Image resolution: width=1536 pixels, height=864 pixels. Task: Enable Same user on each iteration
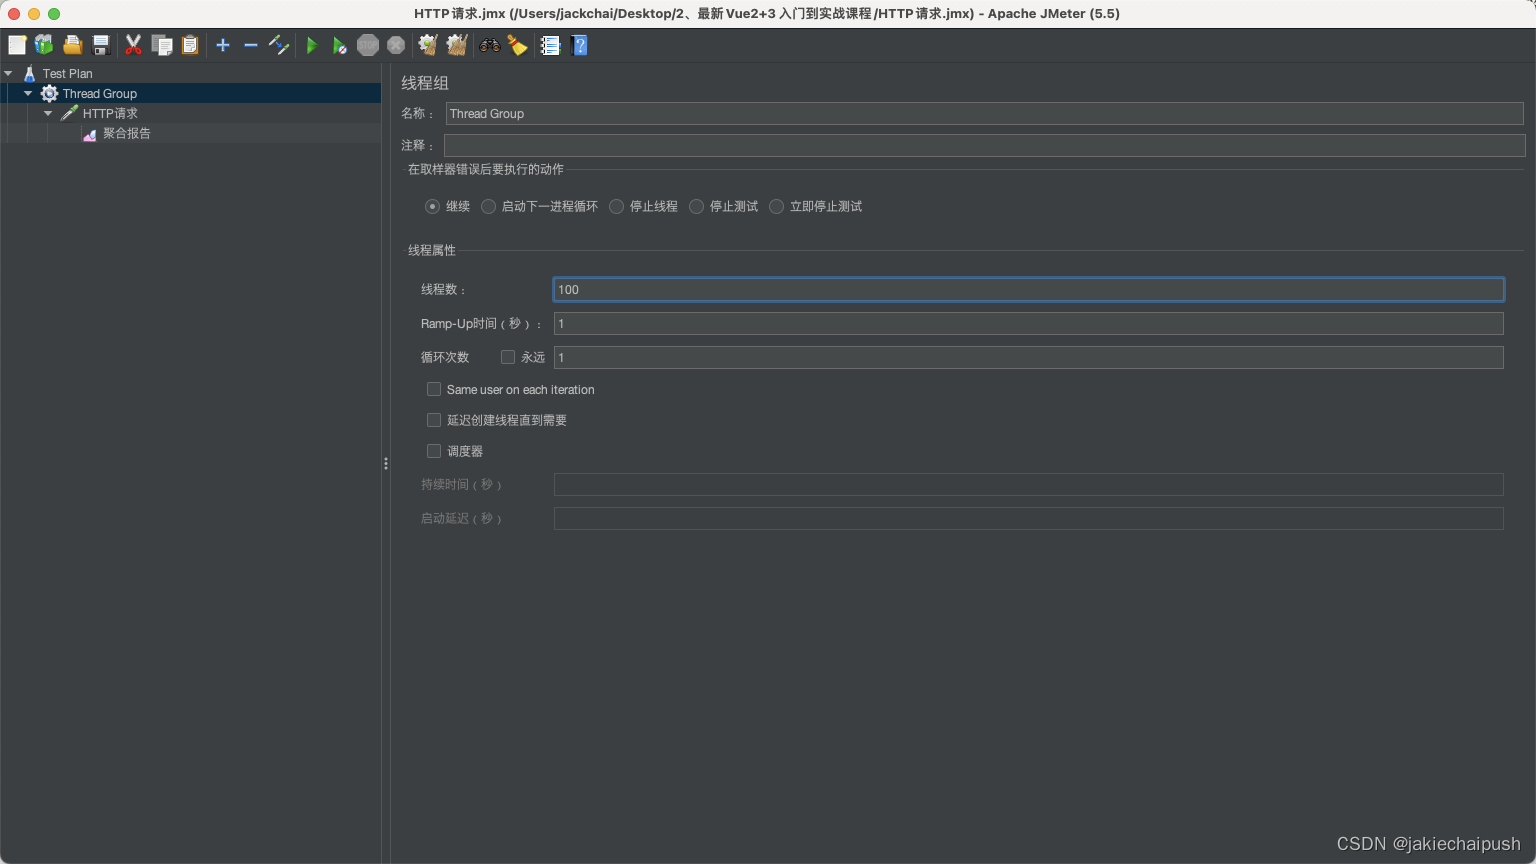pyautogui.click(x=434, y=389)
